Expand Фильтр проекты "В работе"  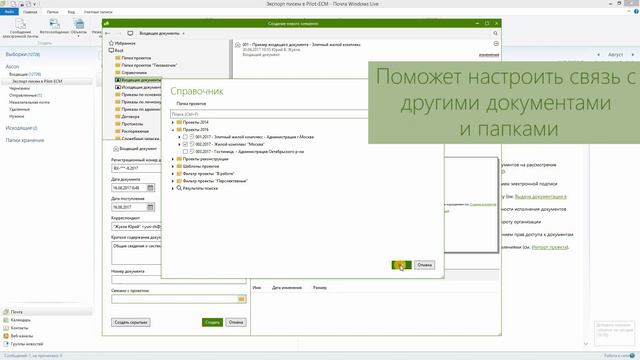(x=173, y=174)
